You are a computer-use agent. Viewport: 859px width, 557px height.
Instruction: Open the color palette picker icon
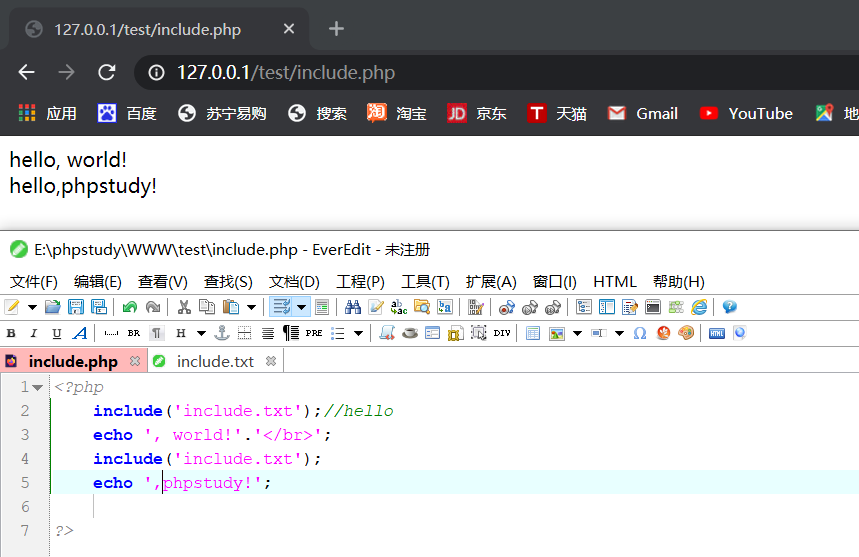[686, 333]
